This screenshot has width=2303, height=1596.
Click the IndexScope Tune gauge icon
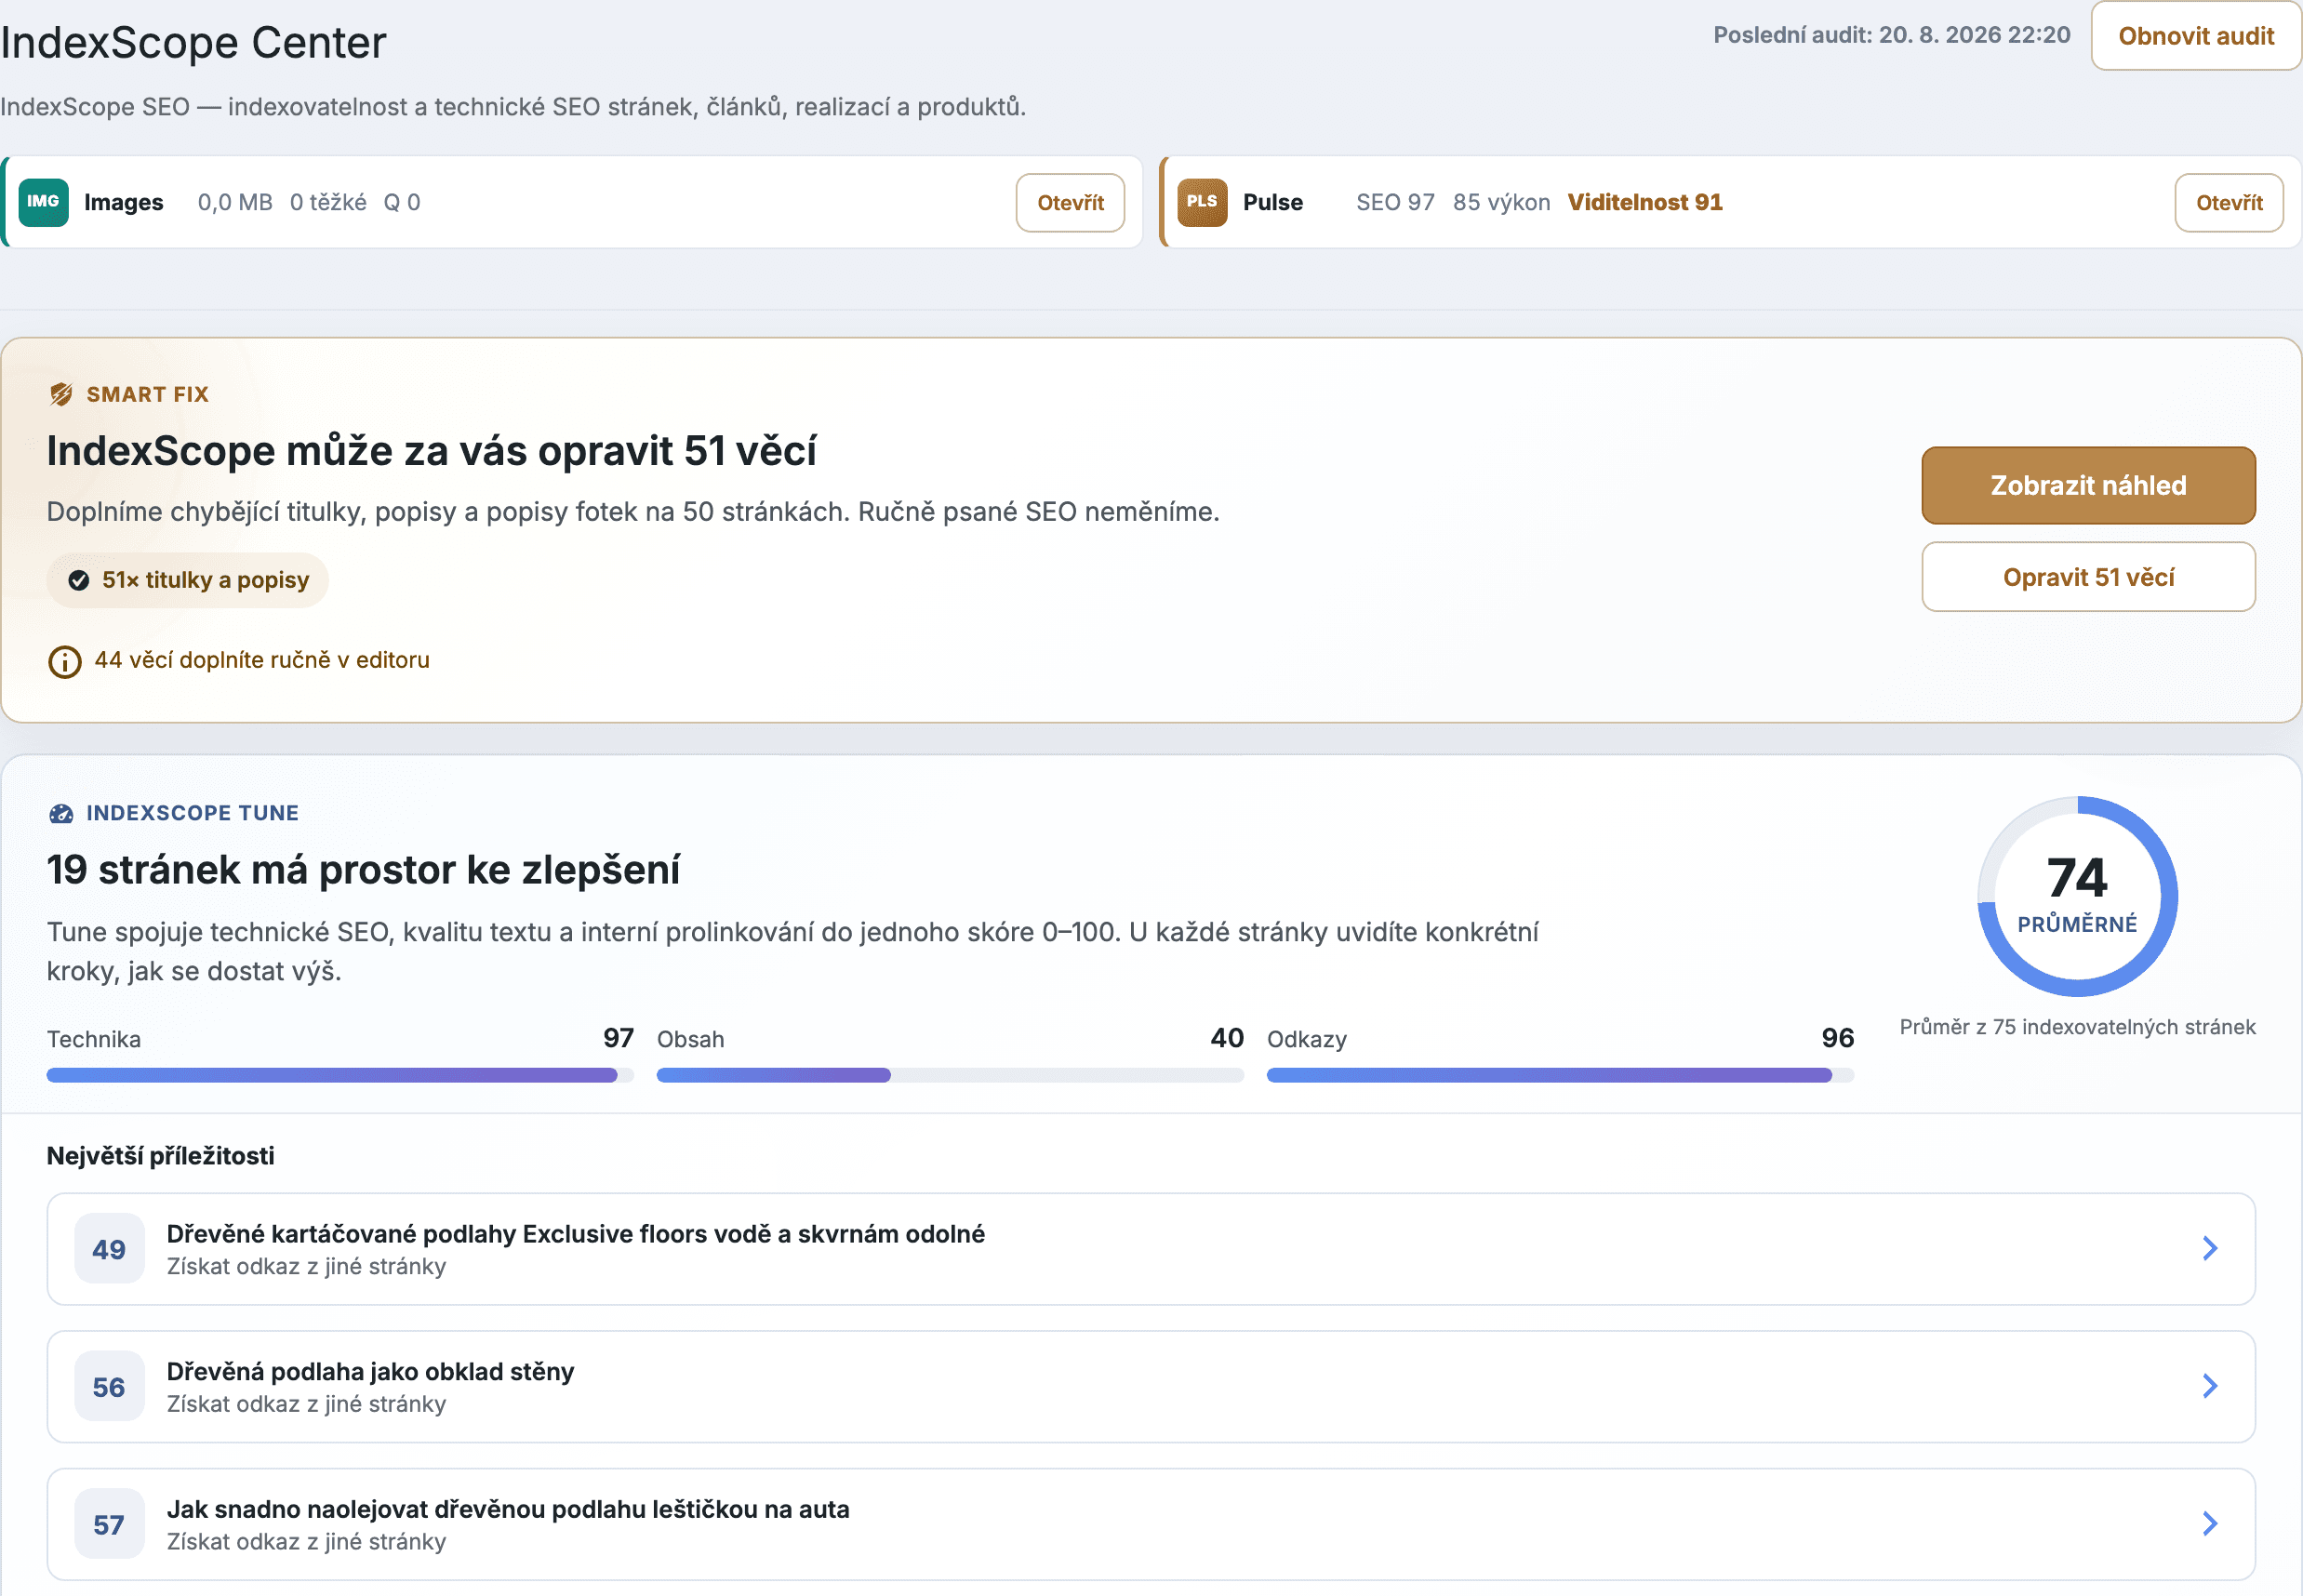point(61,813)
